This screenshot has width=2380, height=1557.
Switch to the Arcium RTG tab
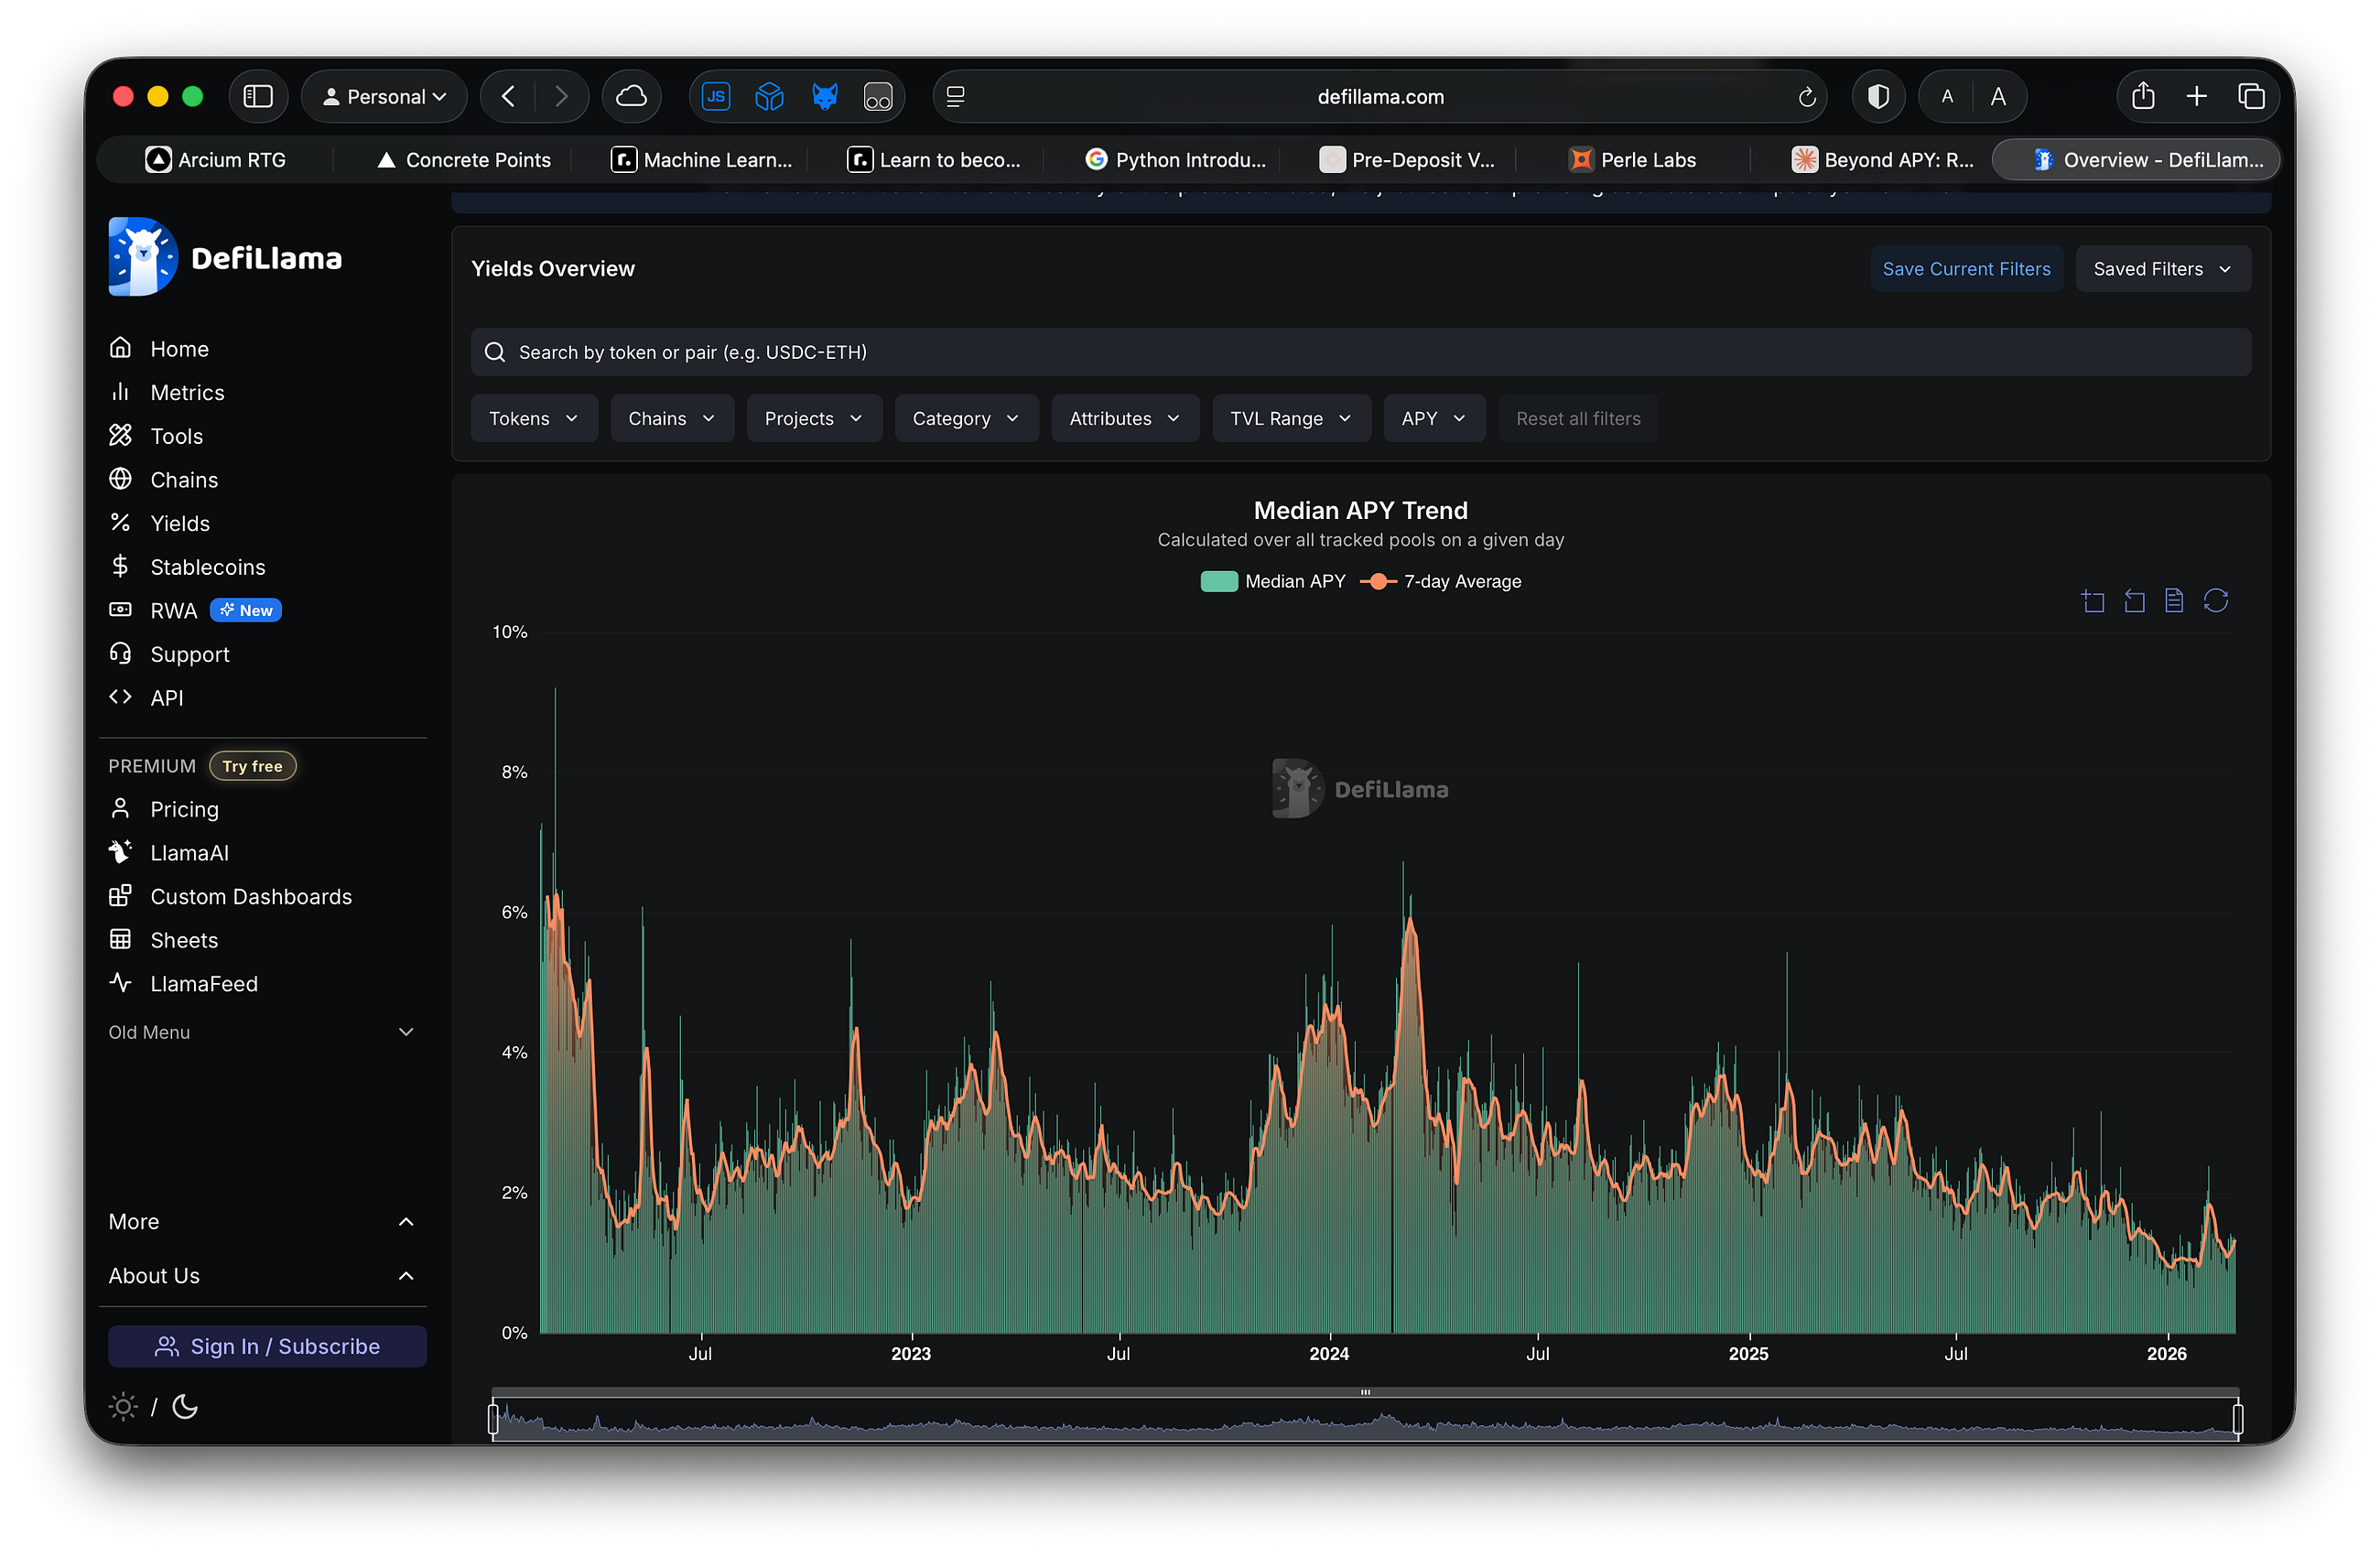(215, 160)
